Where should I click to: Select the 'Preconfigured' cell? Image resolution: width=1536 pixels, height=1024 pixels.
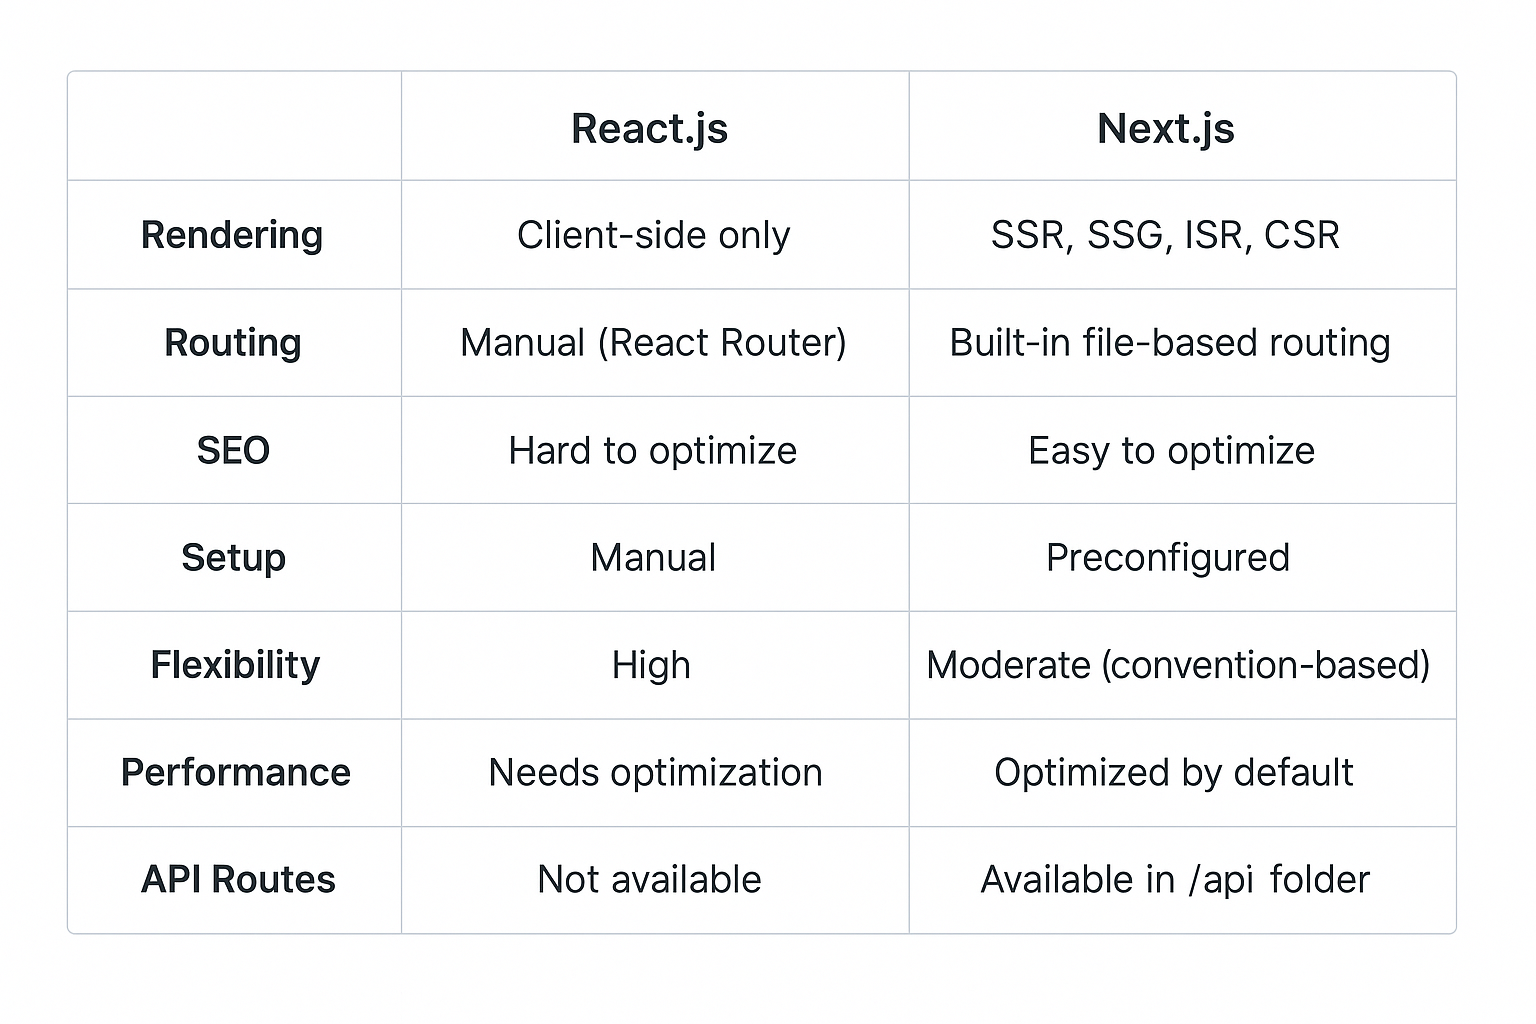click(x=1168, y=558)
